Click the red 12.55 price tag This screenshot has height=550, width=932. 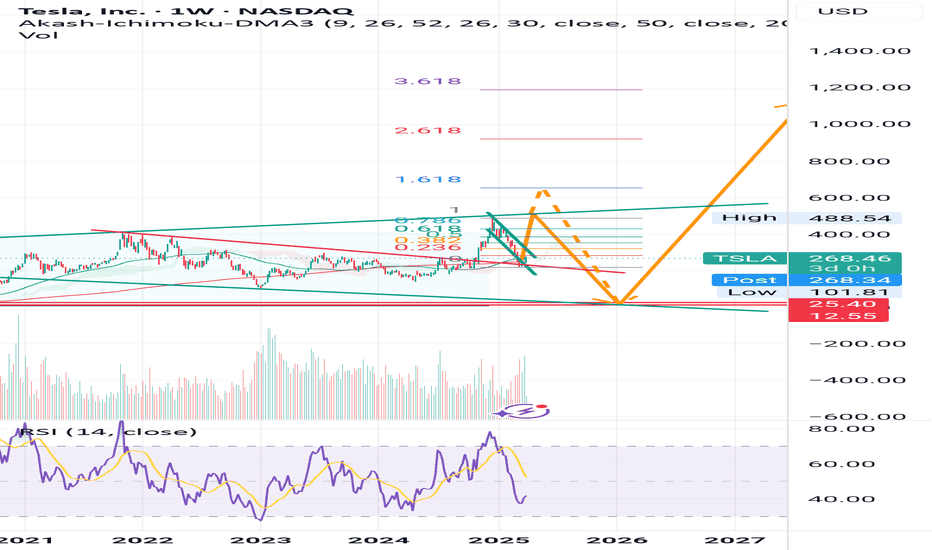pos(838,316)
